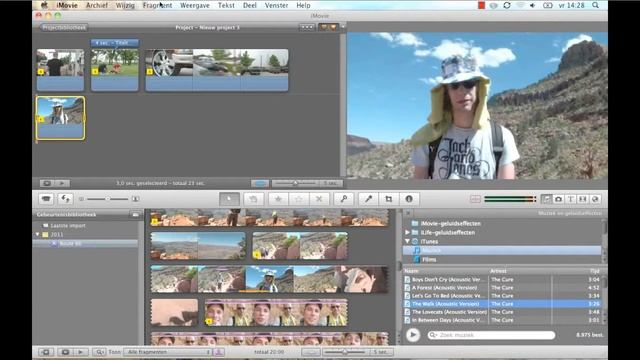Image resolution: width=640 pixels, height=360 pixels.
Task: Adjust the event browser thumbnail duration slider
Action: (345, 352)
